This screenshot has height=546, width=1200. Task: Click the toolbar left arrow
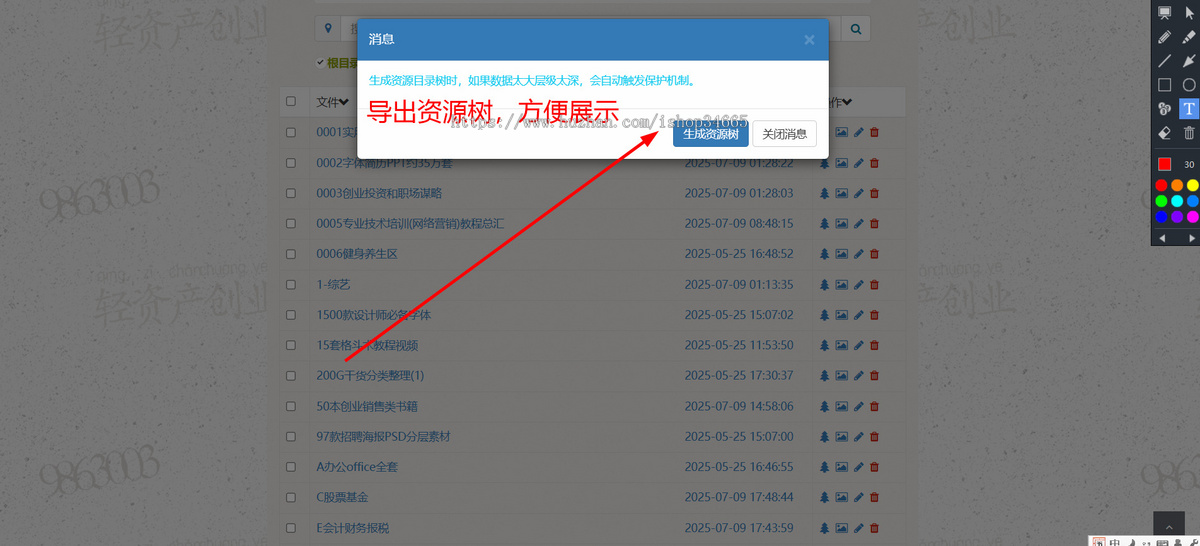1161,238
